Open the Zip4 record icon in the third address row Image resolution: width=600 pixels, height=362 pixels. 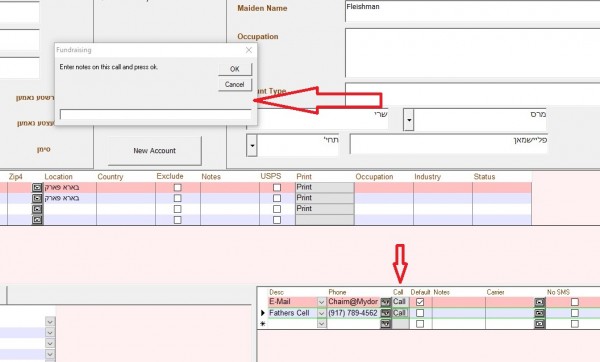[x=37, y=209]
